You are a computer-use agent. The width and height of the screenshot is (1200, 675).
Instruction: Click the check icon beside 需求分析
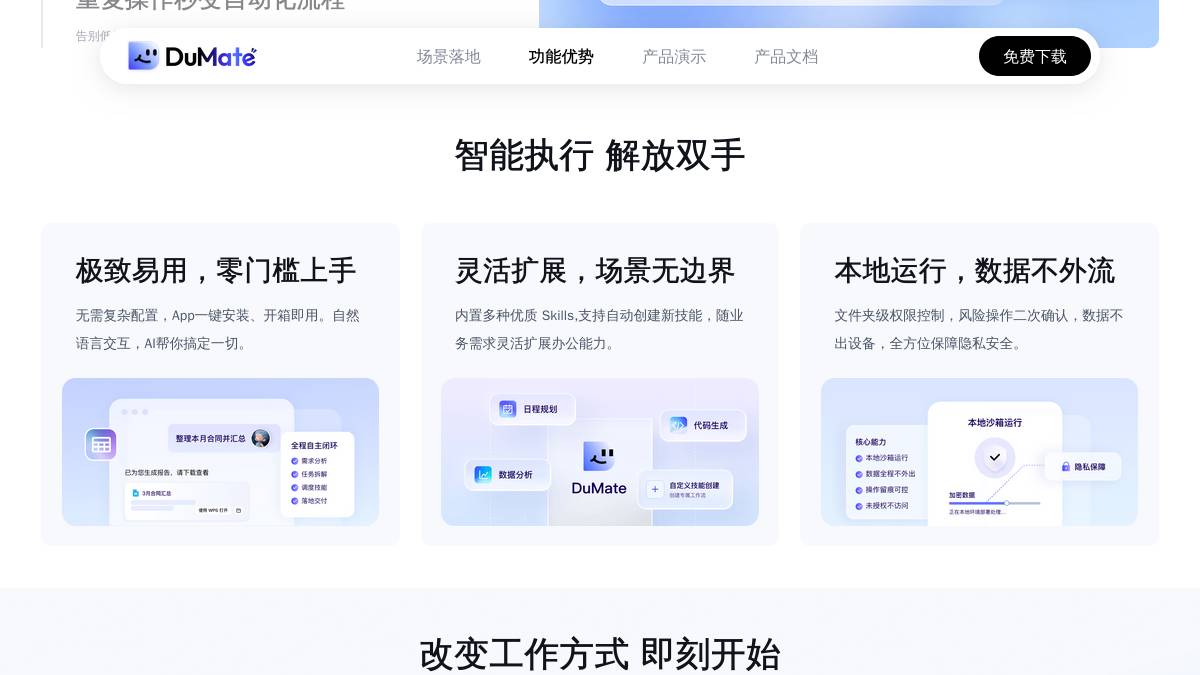point(294,461)
